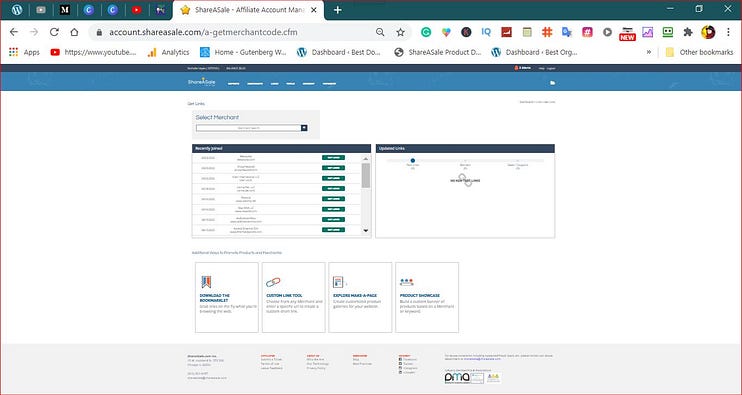Click the Product Showcase three-dots icon
The width and height of the screenshot is (742, 395).
[406, 282]
